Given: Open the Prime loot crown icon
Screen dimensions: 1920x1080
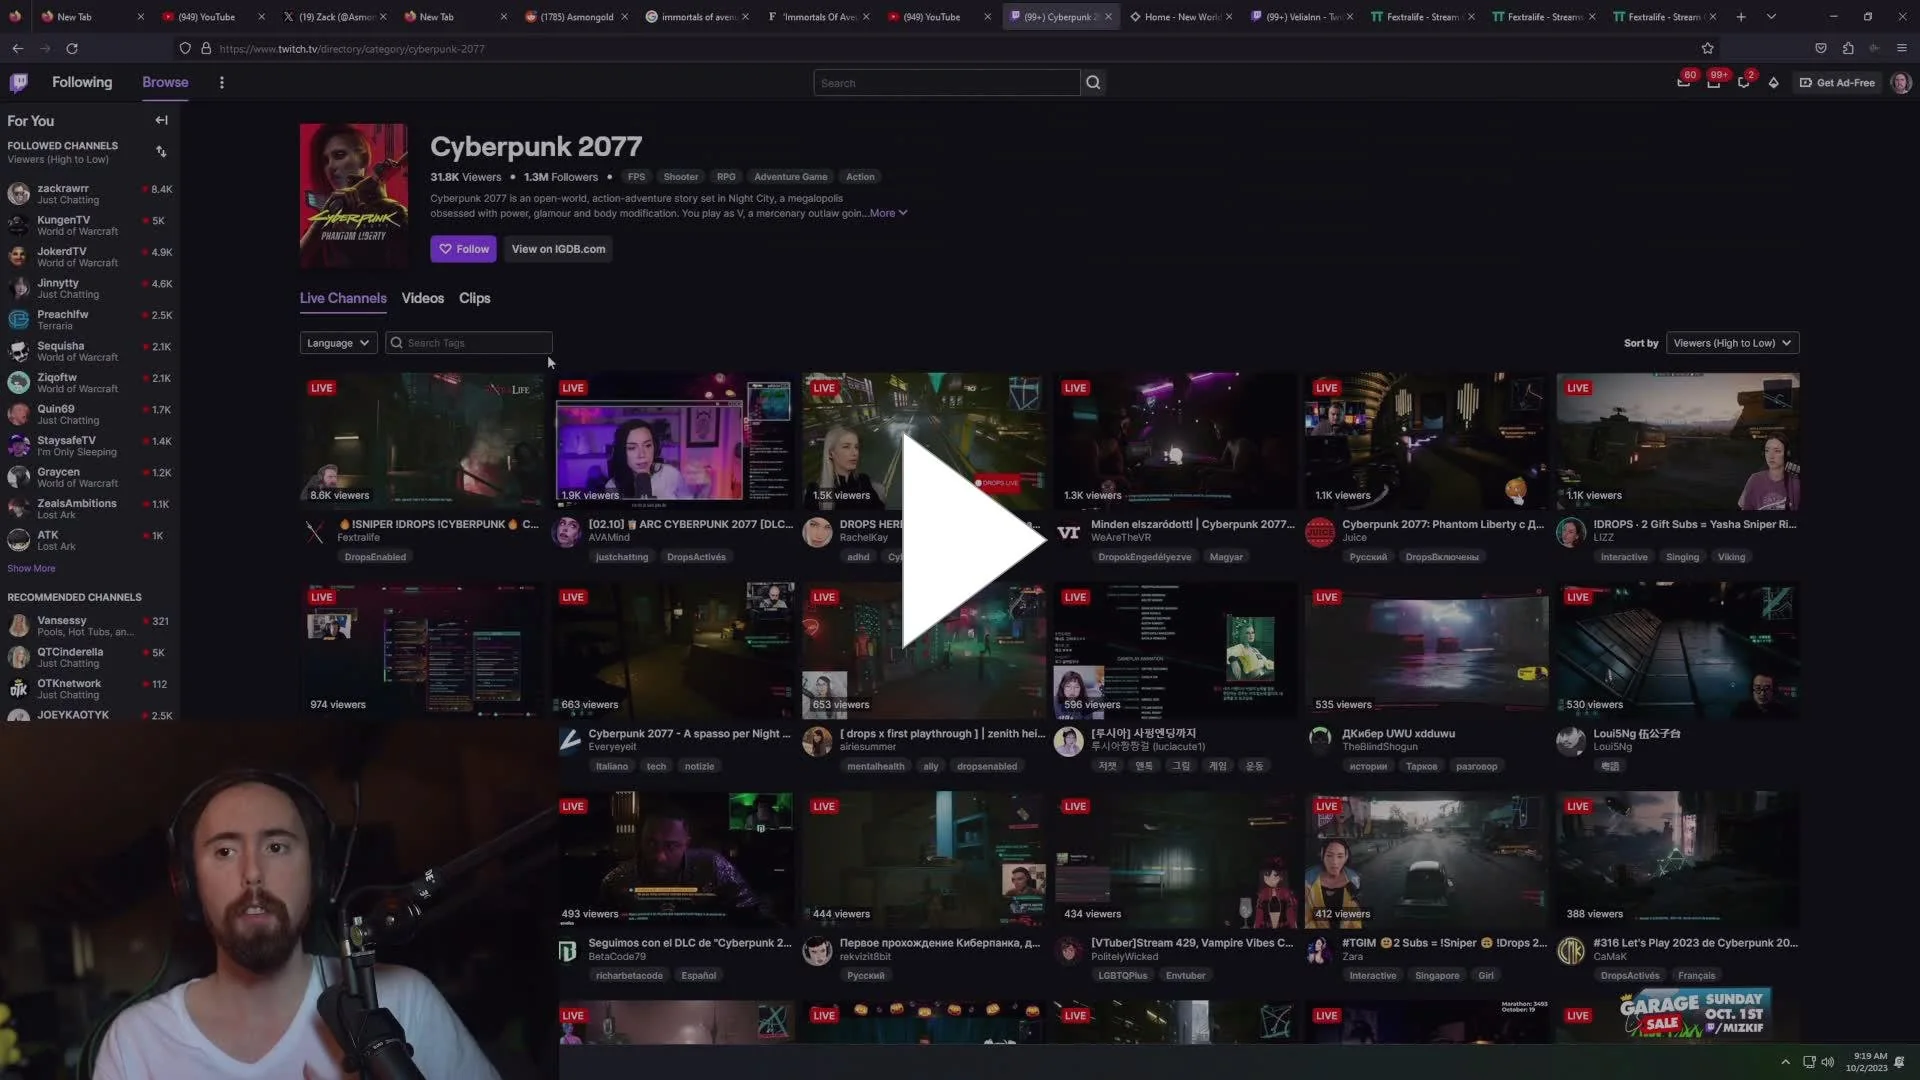Looking at the screenshot, I should pyautogui.click(x=1684, y=83).
